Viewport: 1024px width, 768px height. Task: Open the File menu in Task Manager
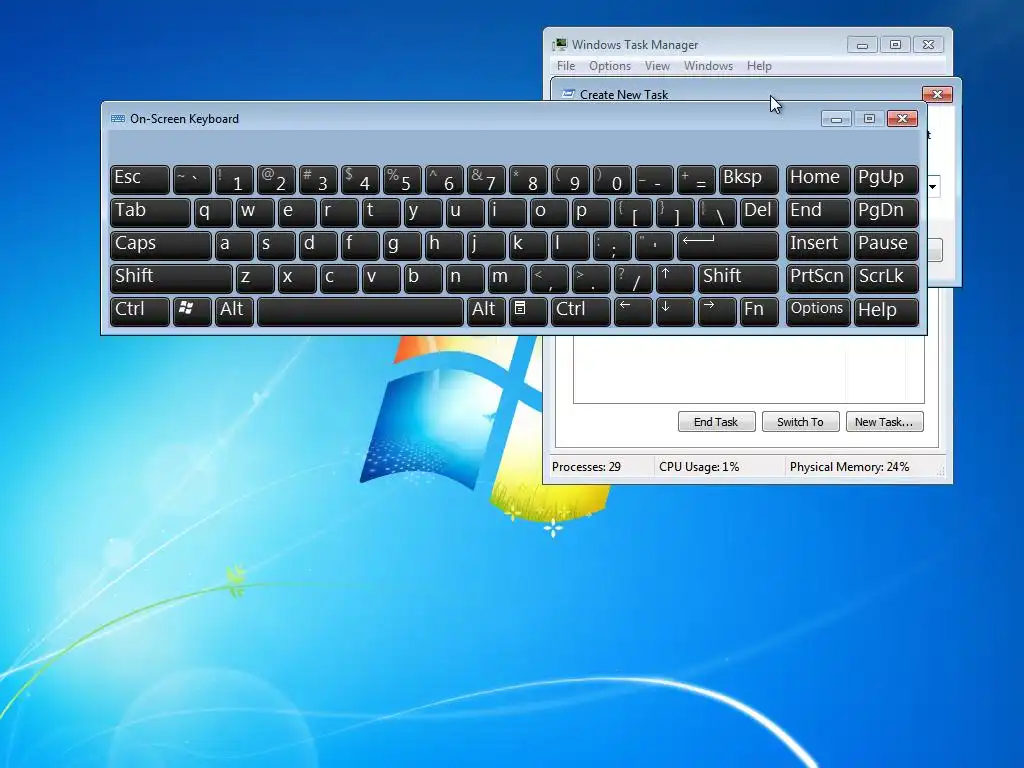tap(566, 66)
